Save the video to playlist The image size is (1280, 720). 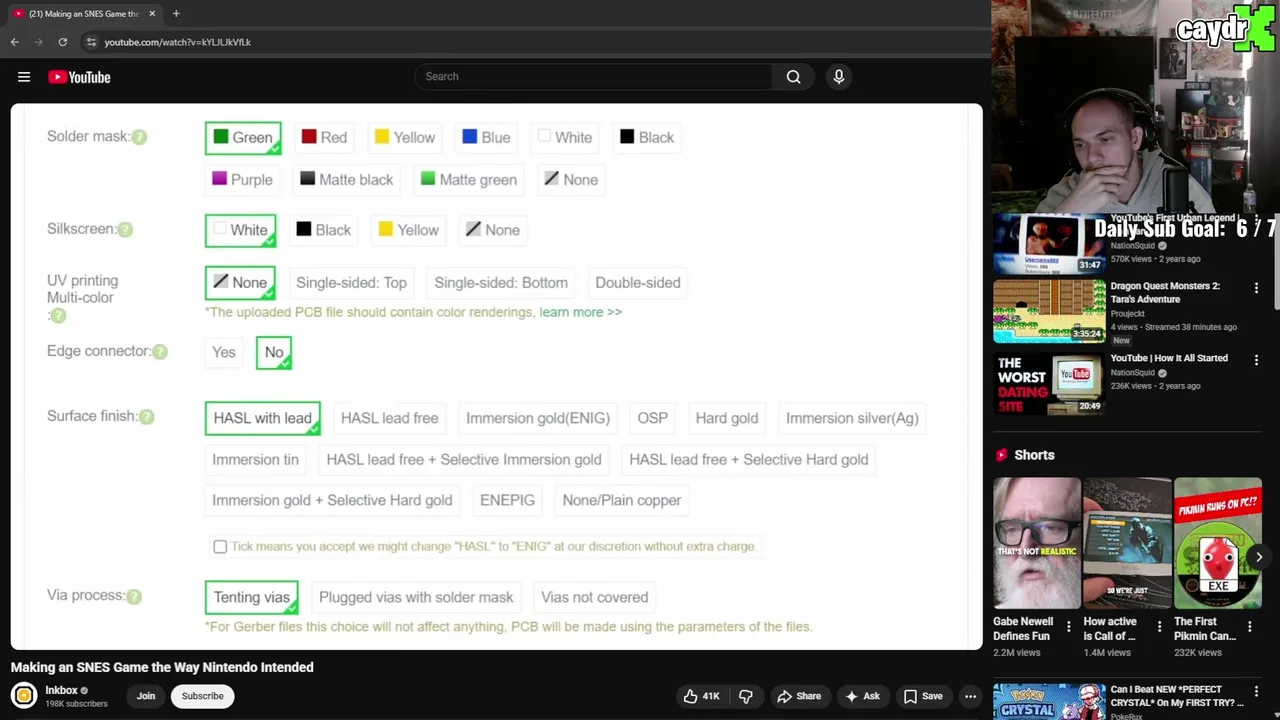(x=922, y=696)
